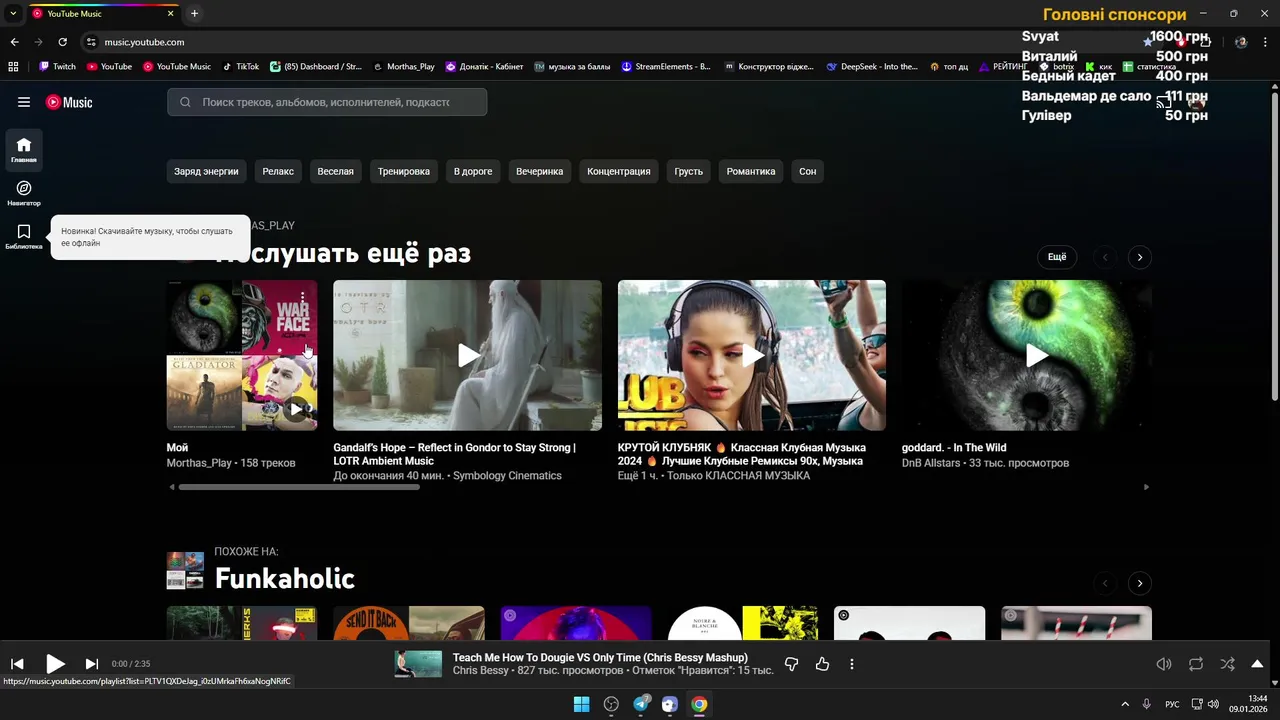Open the Мой playlist title link
Viewport: 1280px width, 720px height.
(x=177, y=448)
